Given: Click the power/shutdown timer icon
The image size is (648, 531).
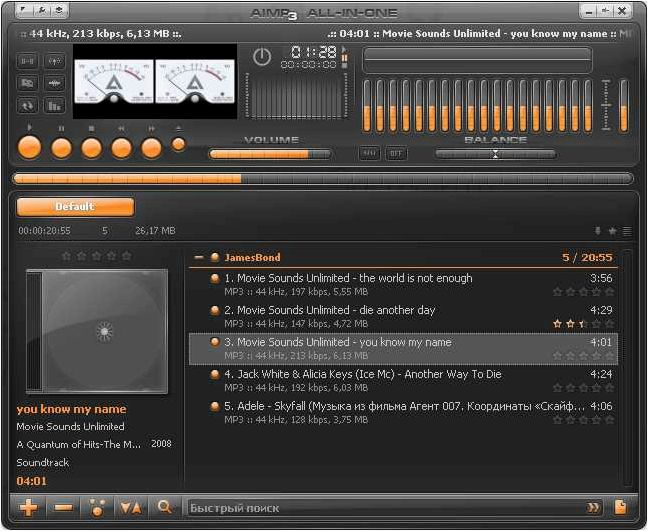Looking at the screenshot, I should [262, 57].
